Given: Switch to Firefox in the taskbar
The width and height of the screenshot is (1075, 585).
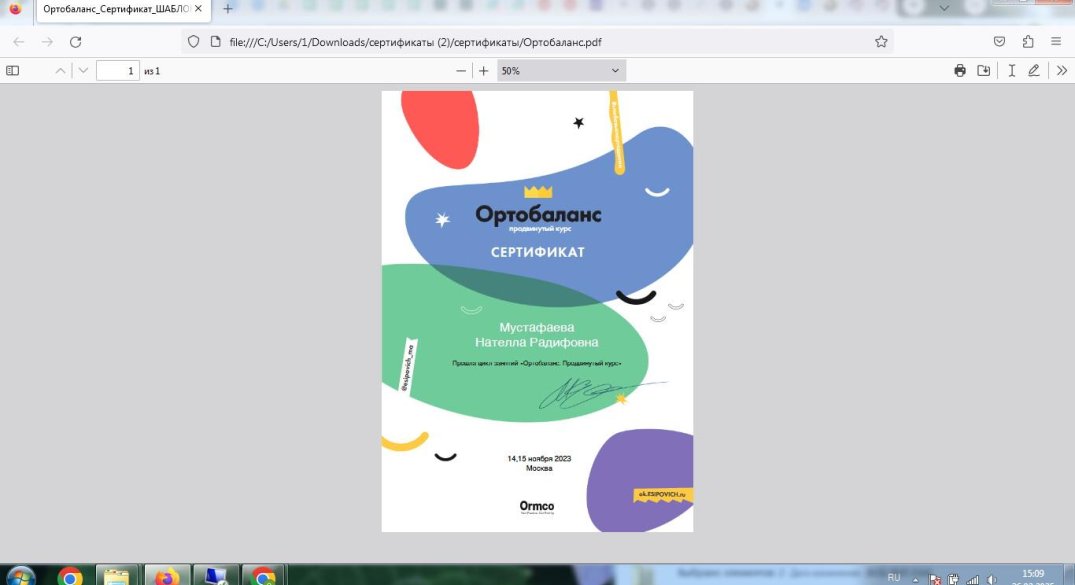Looking at the screenshot, I should 167,577.
